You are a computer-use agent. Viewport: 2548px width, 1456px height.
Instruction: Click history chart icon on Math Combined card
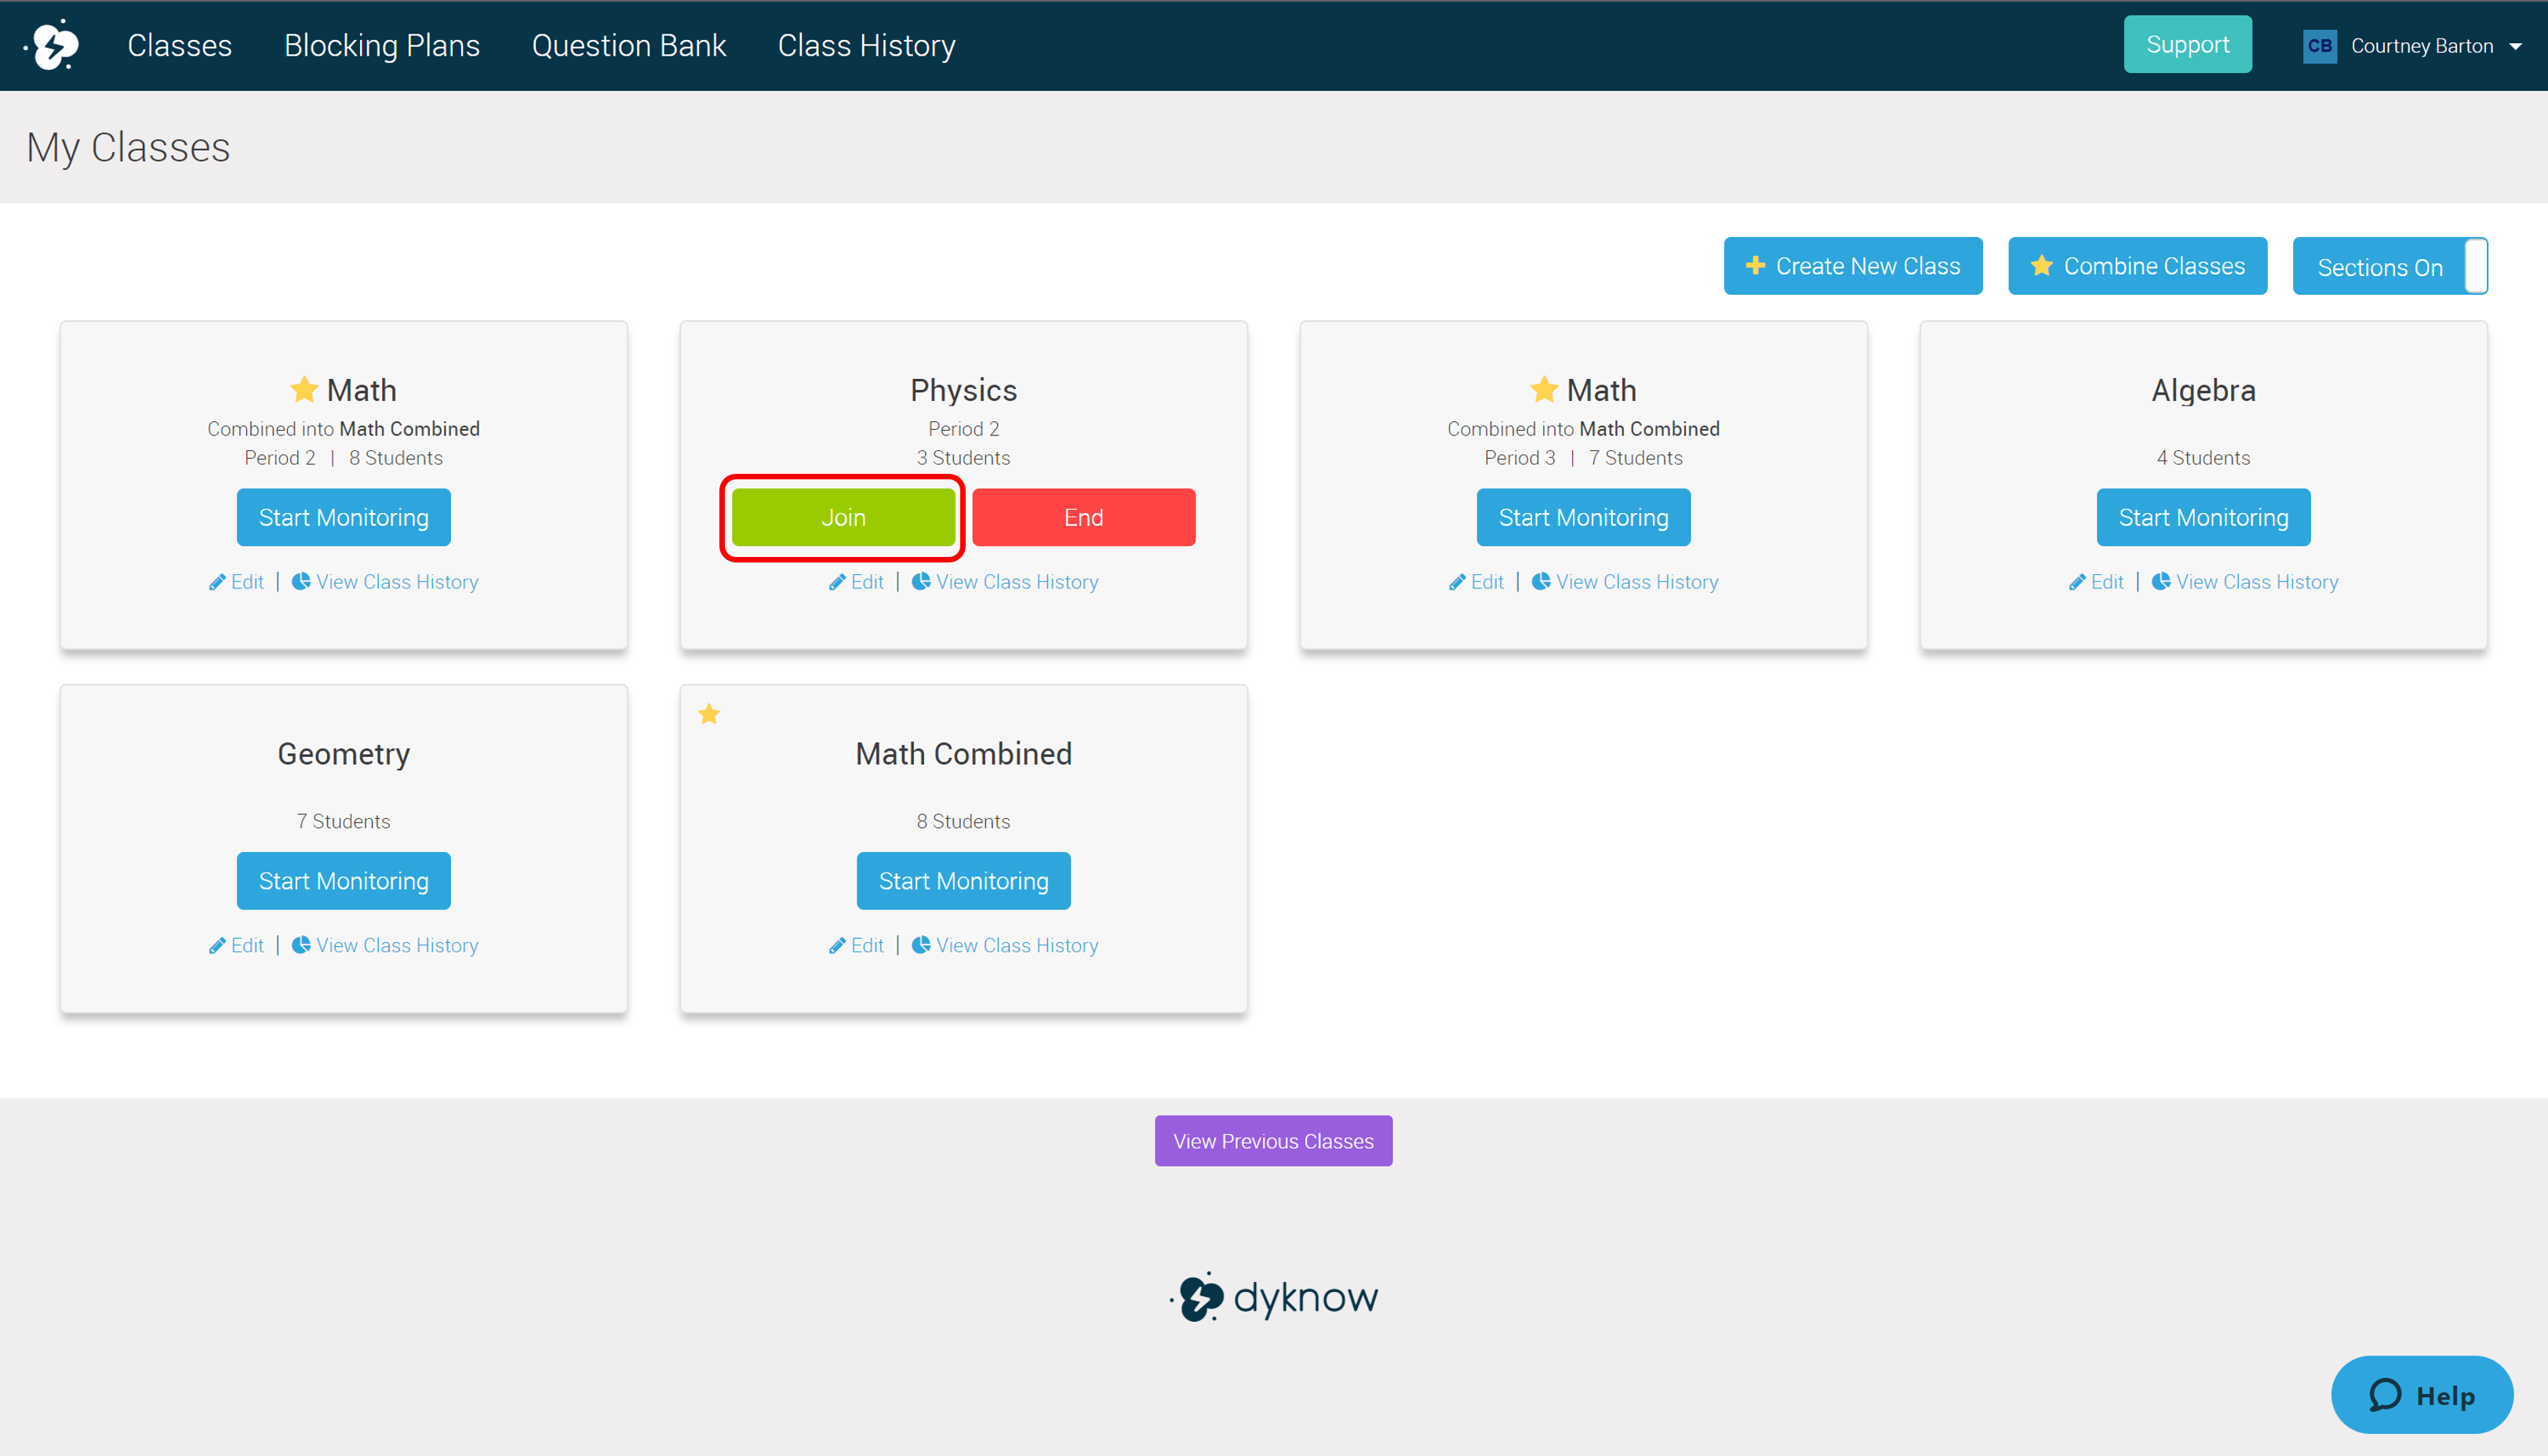(920, 945)
